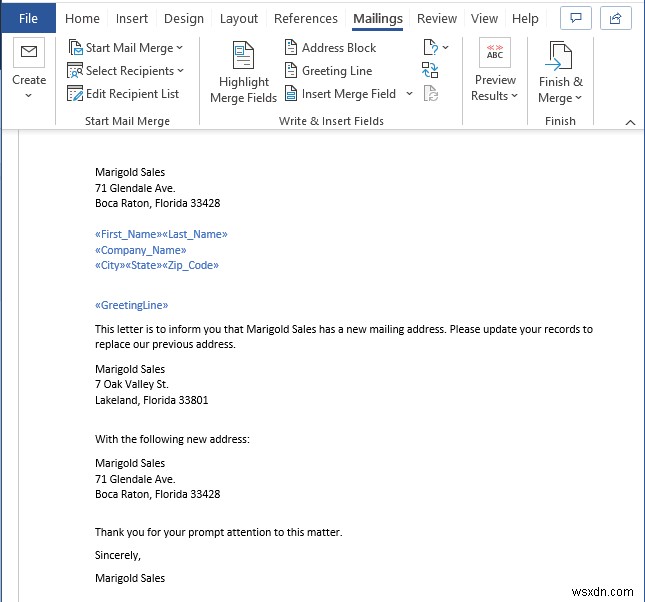Toggle Preview Results ABC icon

pos(495,52)
